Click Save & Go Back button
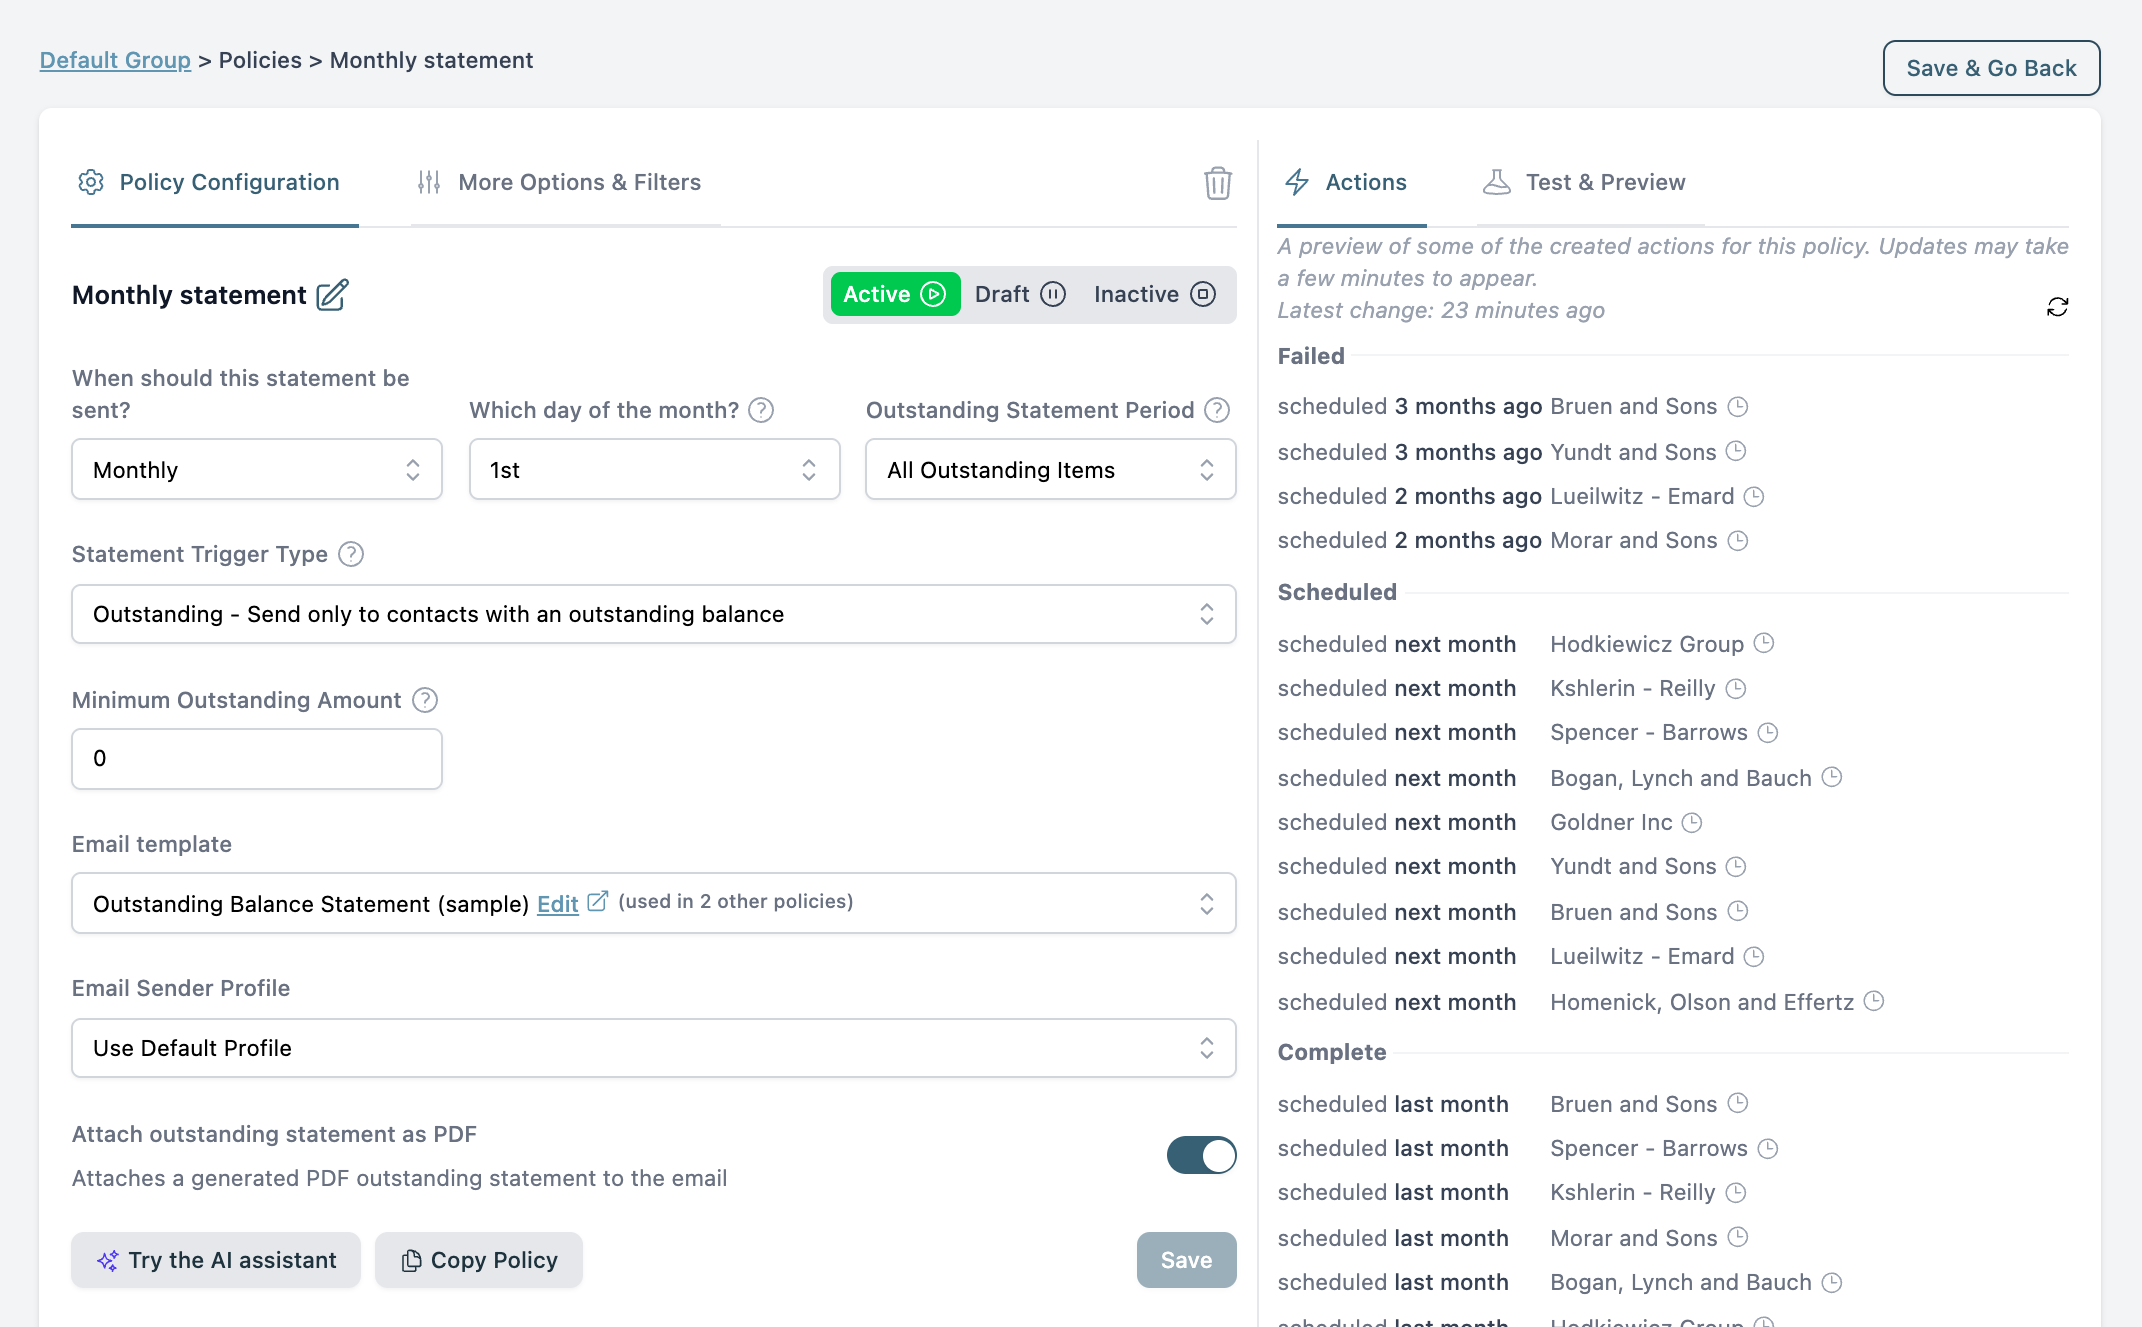The image size is (2142, 1327). click(1991, 68)
